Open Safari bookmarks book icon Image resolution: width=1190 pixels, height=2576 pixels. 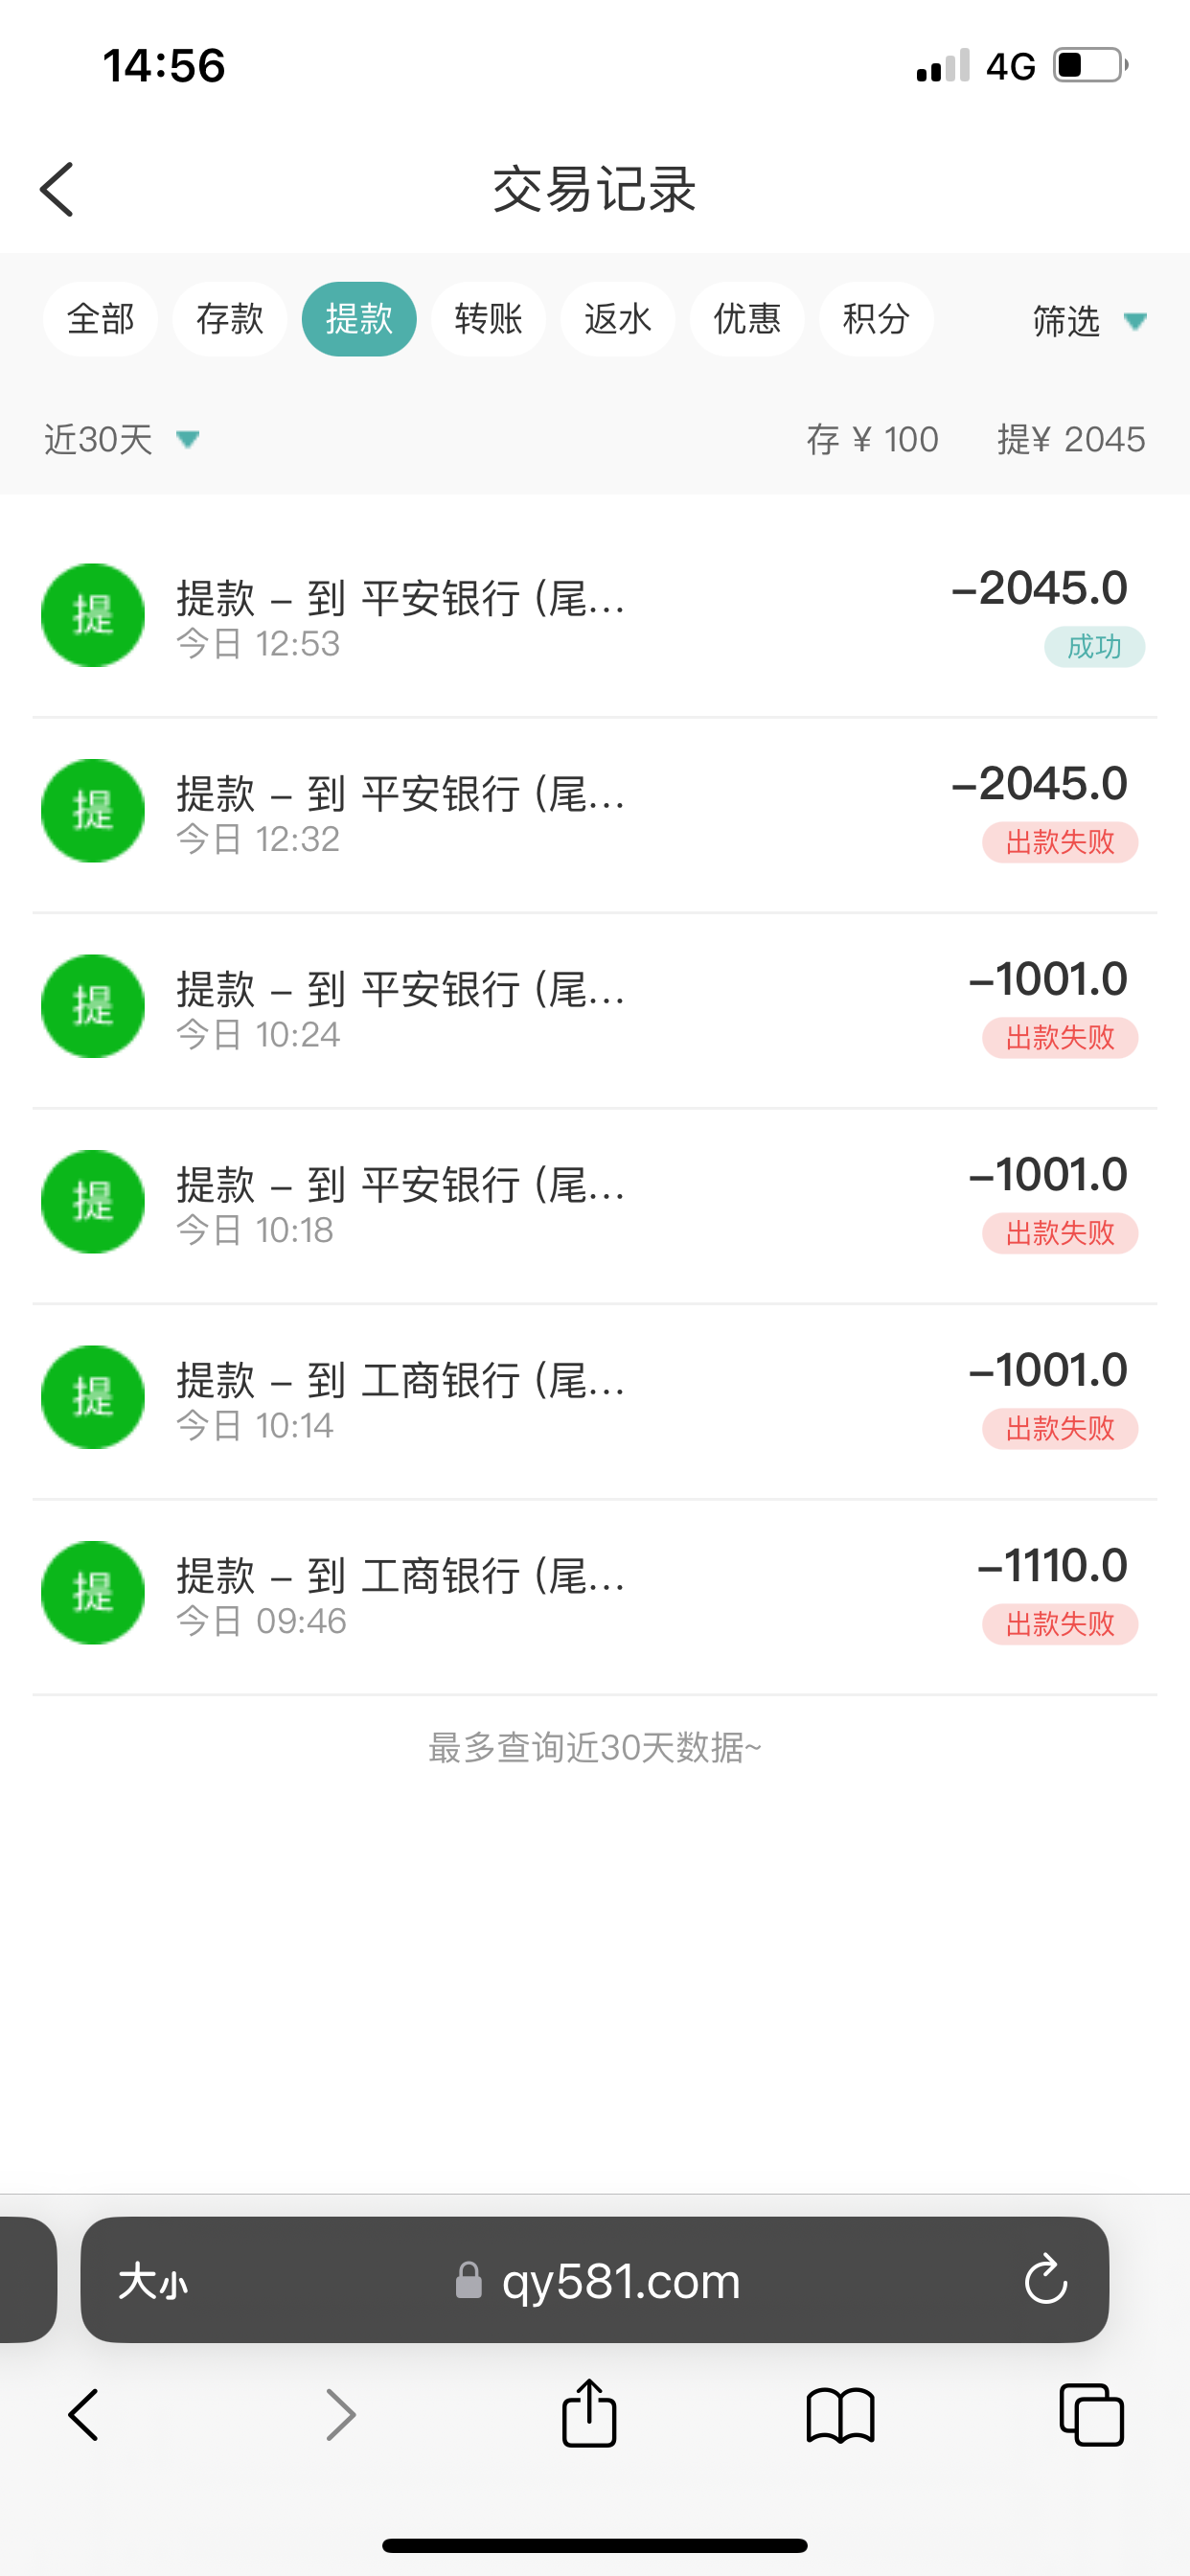[840, 2416]
